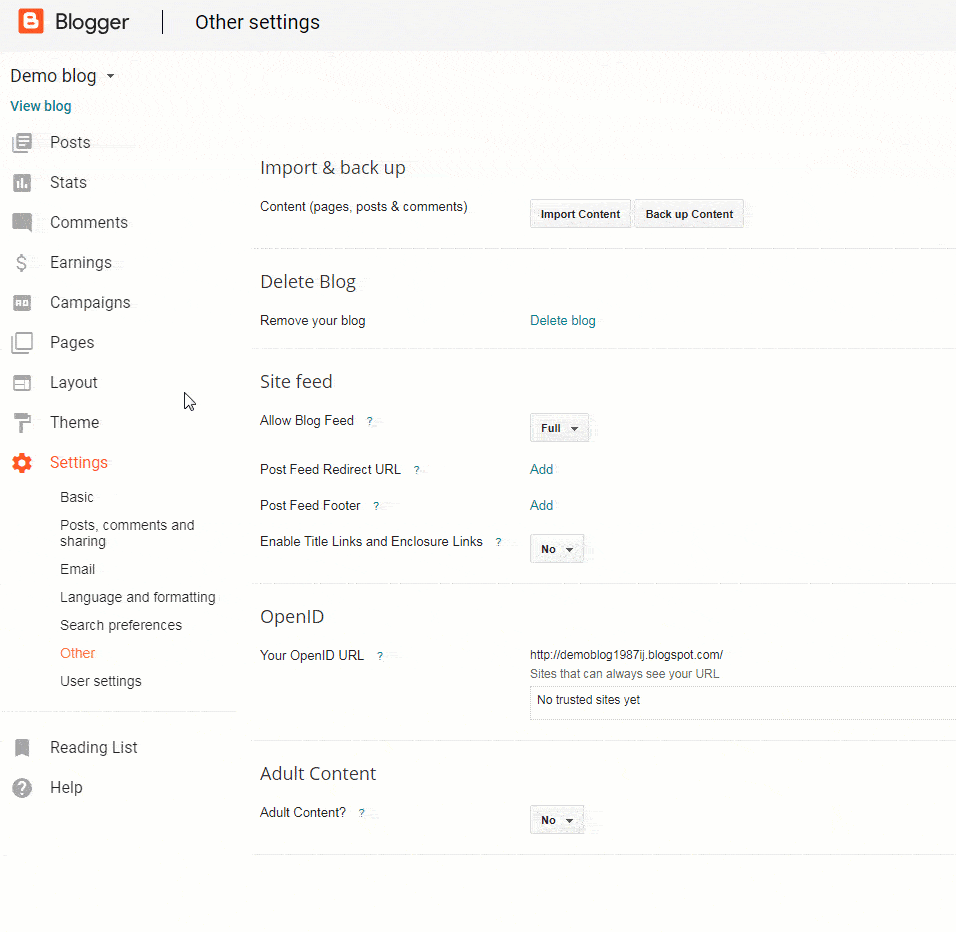Screen dimensions: 956x932
Task: Select the Settings gear icon
Action: (22, 462)
